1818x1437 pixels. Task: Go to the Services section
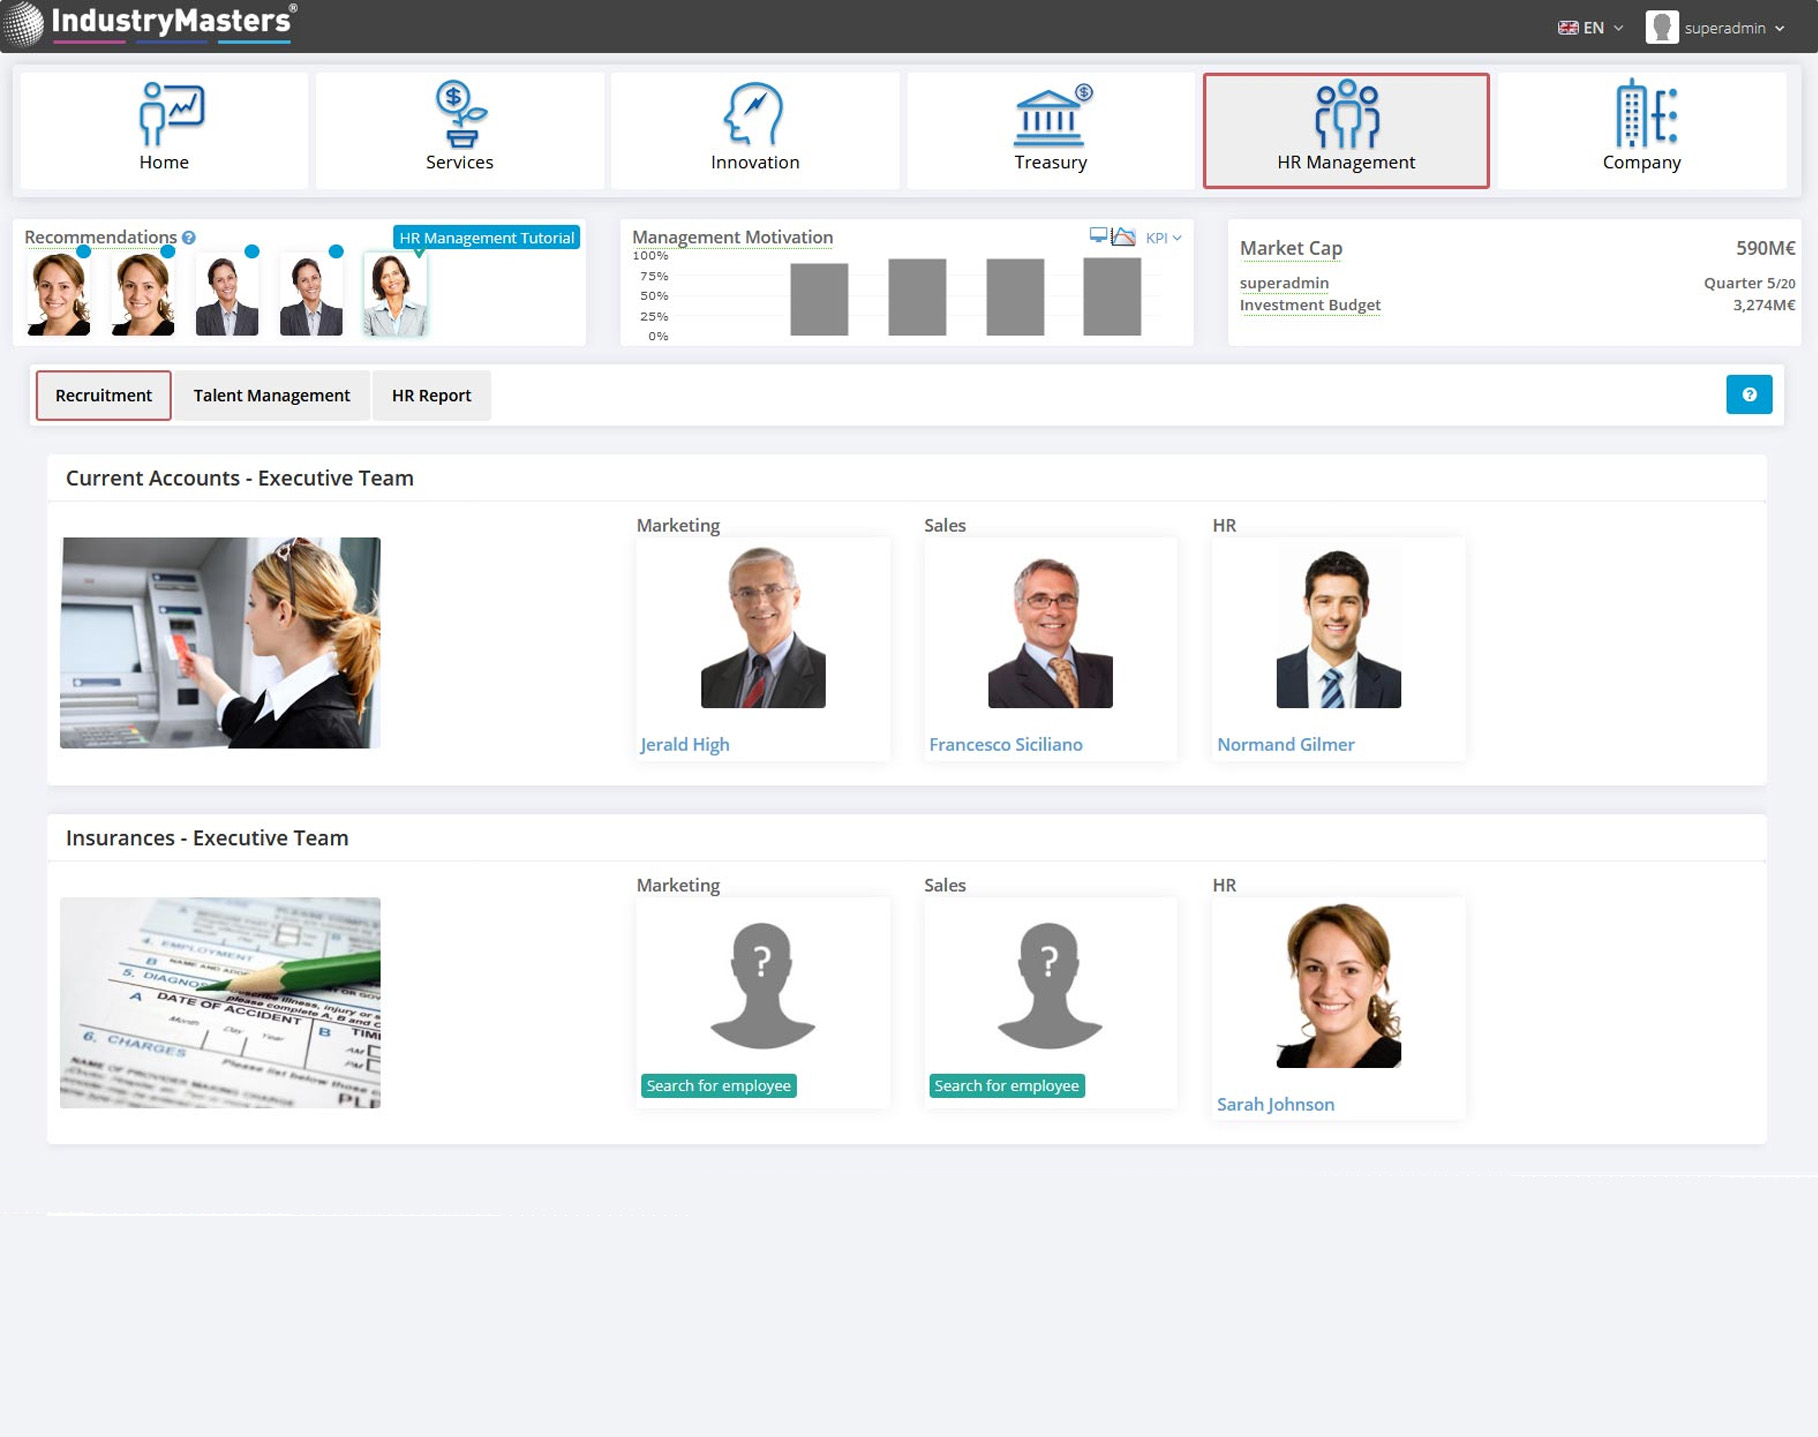[459, 130]
